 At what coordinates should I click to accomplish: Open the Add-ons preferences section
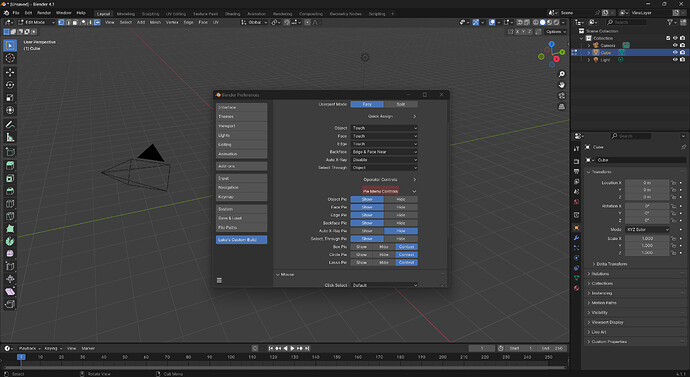[x=241, y=166]
